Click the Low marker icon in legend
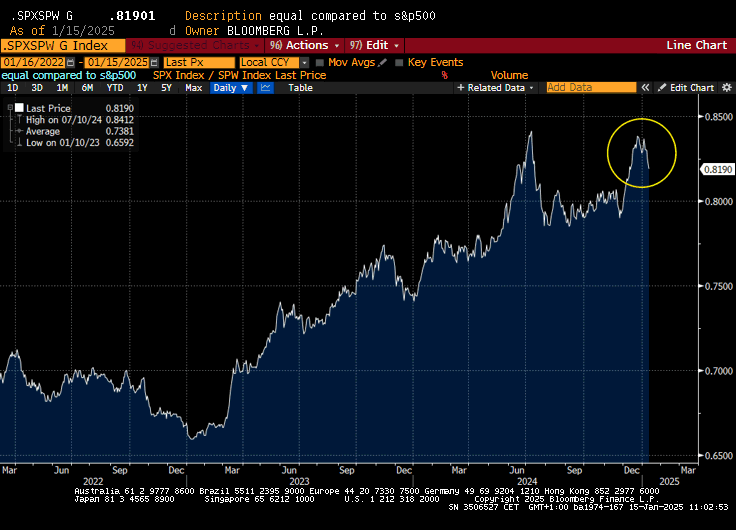This screenshot has height=530, width=736. click(x=19, y=142)
